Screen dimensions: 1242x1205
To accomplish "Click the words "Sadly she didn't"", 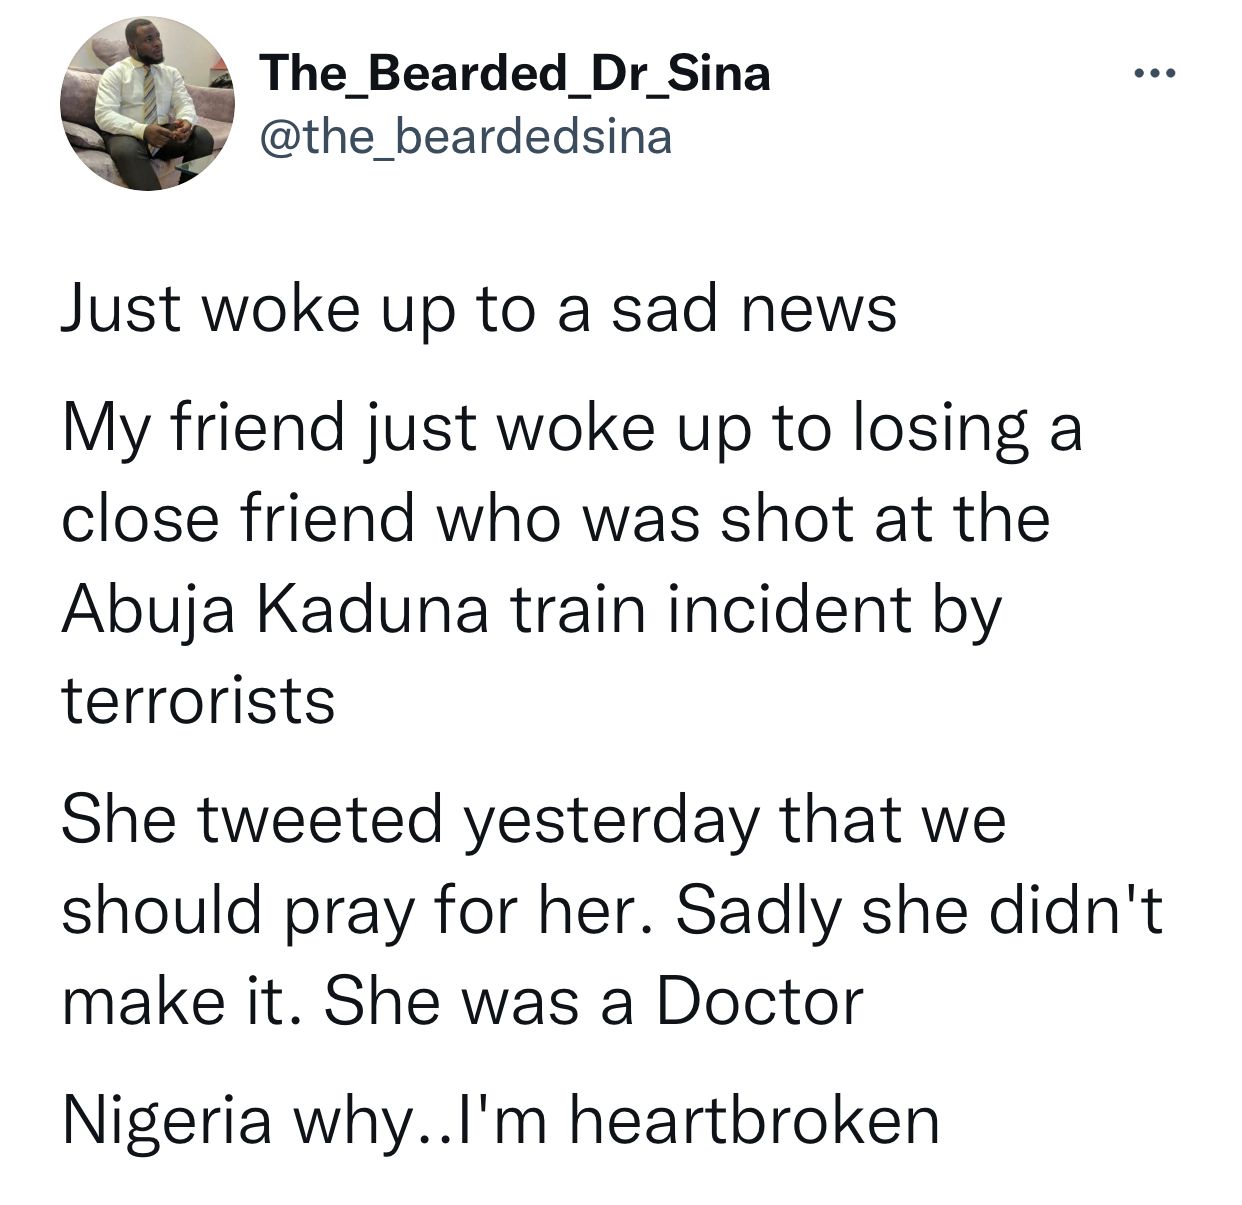I will (920, 910).
